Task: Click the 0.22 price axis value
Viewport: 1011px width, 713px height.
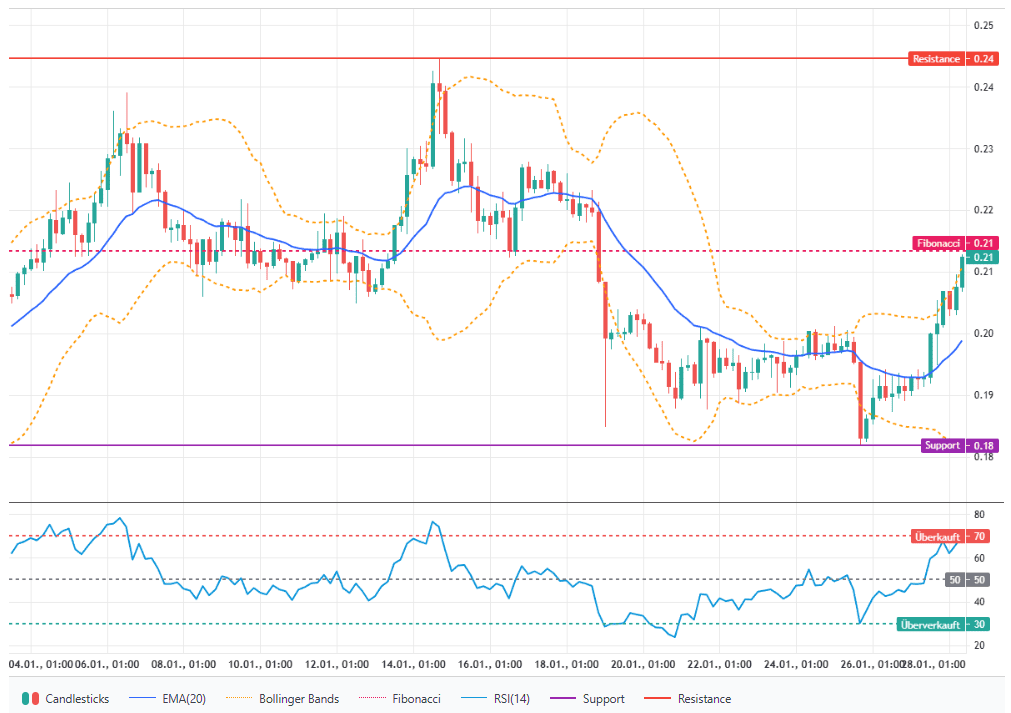Action: 983,210
